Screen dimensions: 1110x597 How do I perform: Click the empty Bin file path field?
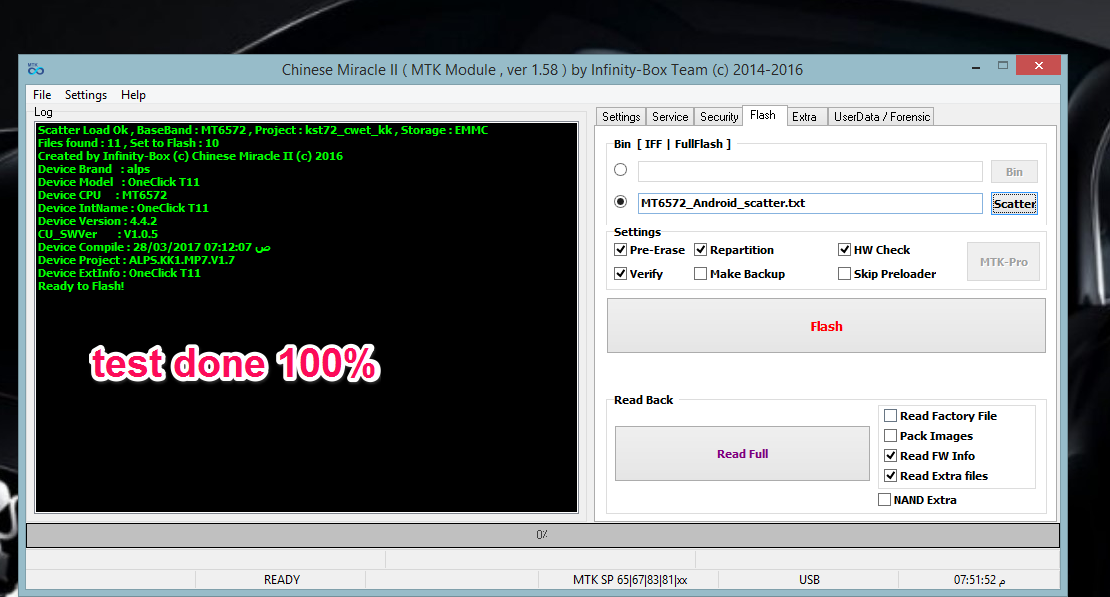click(810, 171)
